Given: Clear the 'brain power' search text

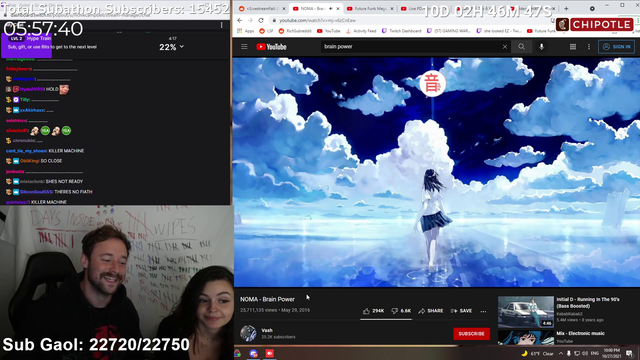Looking at the screenshot, I should [x=504, y=47].
